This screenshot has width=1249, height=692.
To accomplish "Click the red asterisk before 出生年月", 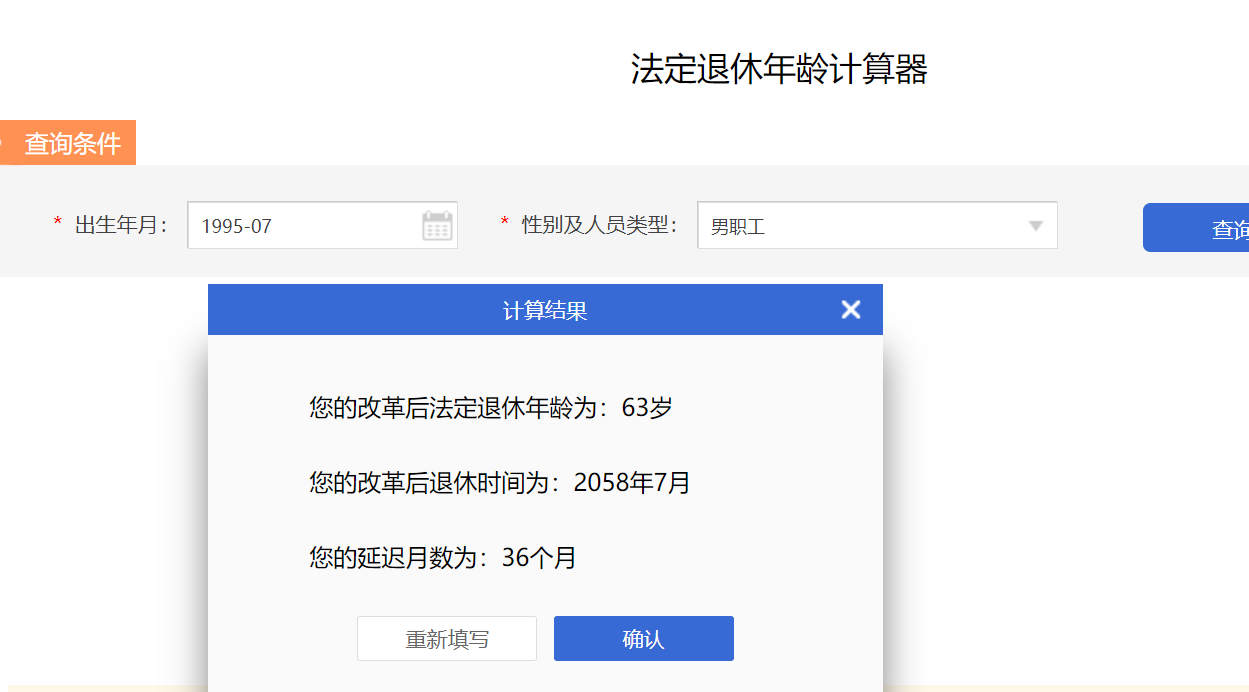I will coord(58,223).
